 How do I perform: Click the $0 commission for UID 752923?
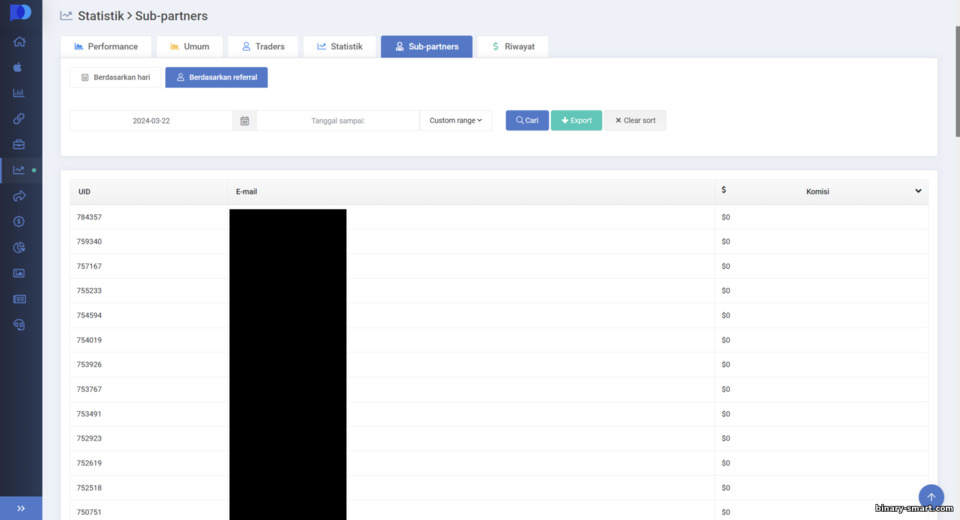pyautogui.click(x=726, y=439)
